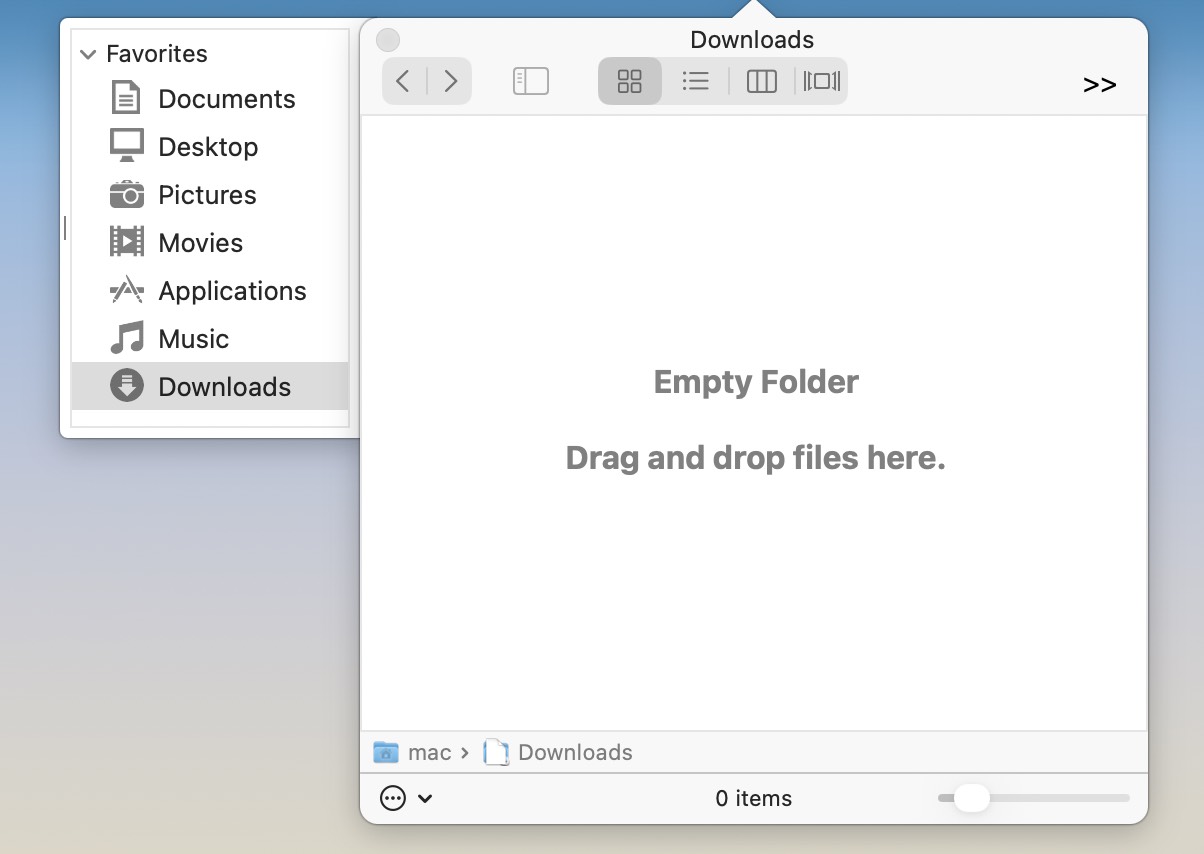Switch to column view
This screenshot has height=854, width=1204.
pos(761,81)
